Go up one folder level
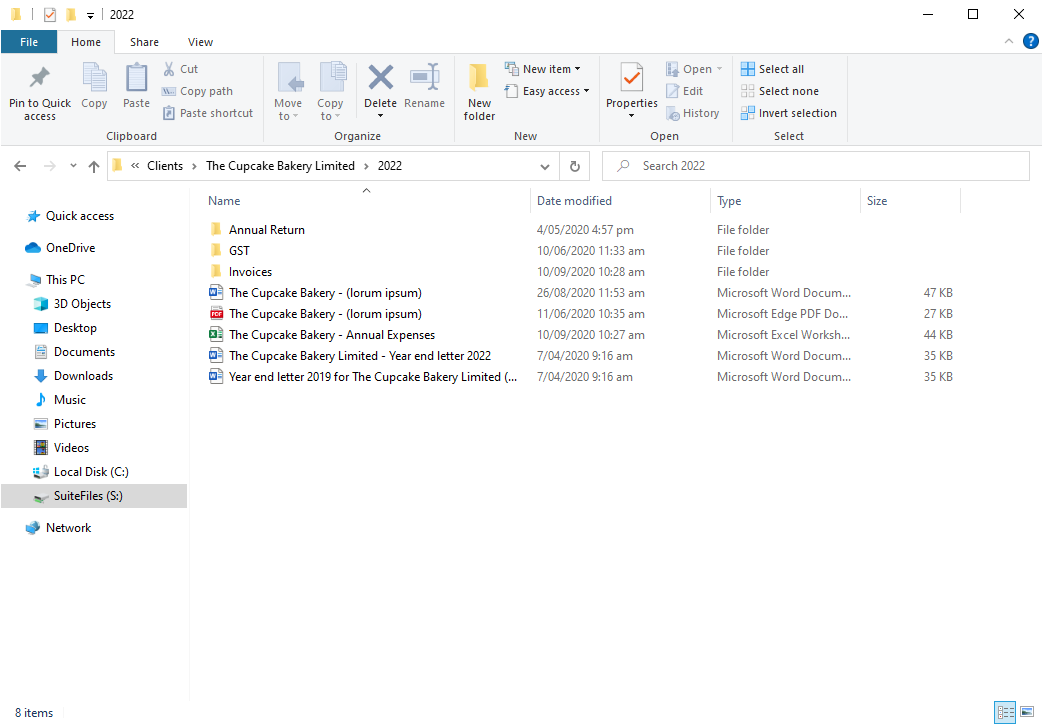Image resolution: width=1043 pixels, height=724 pixels. click(x=94, y=166)
